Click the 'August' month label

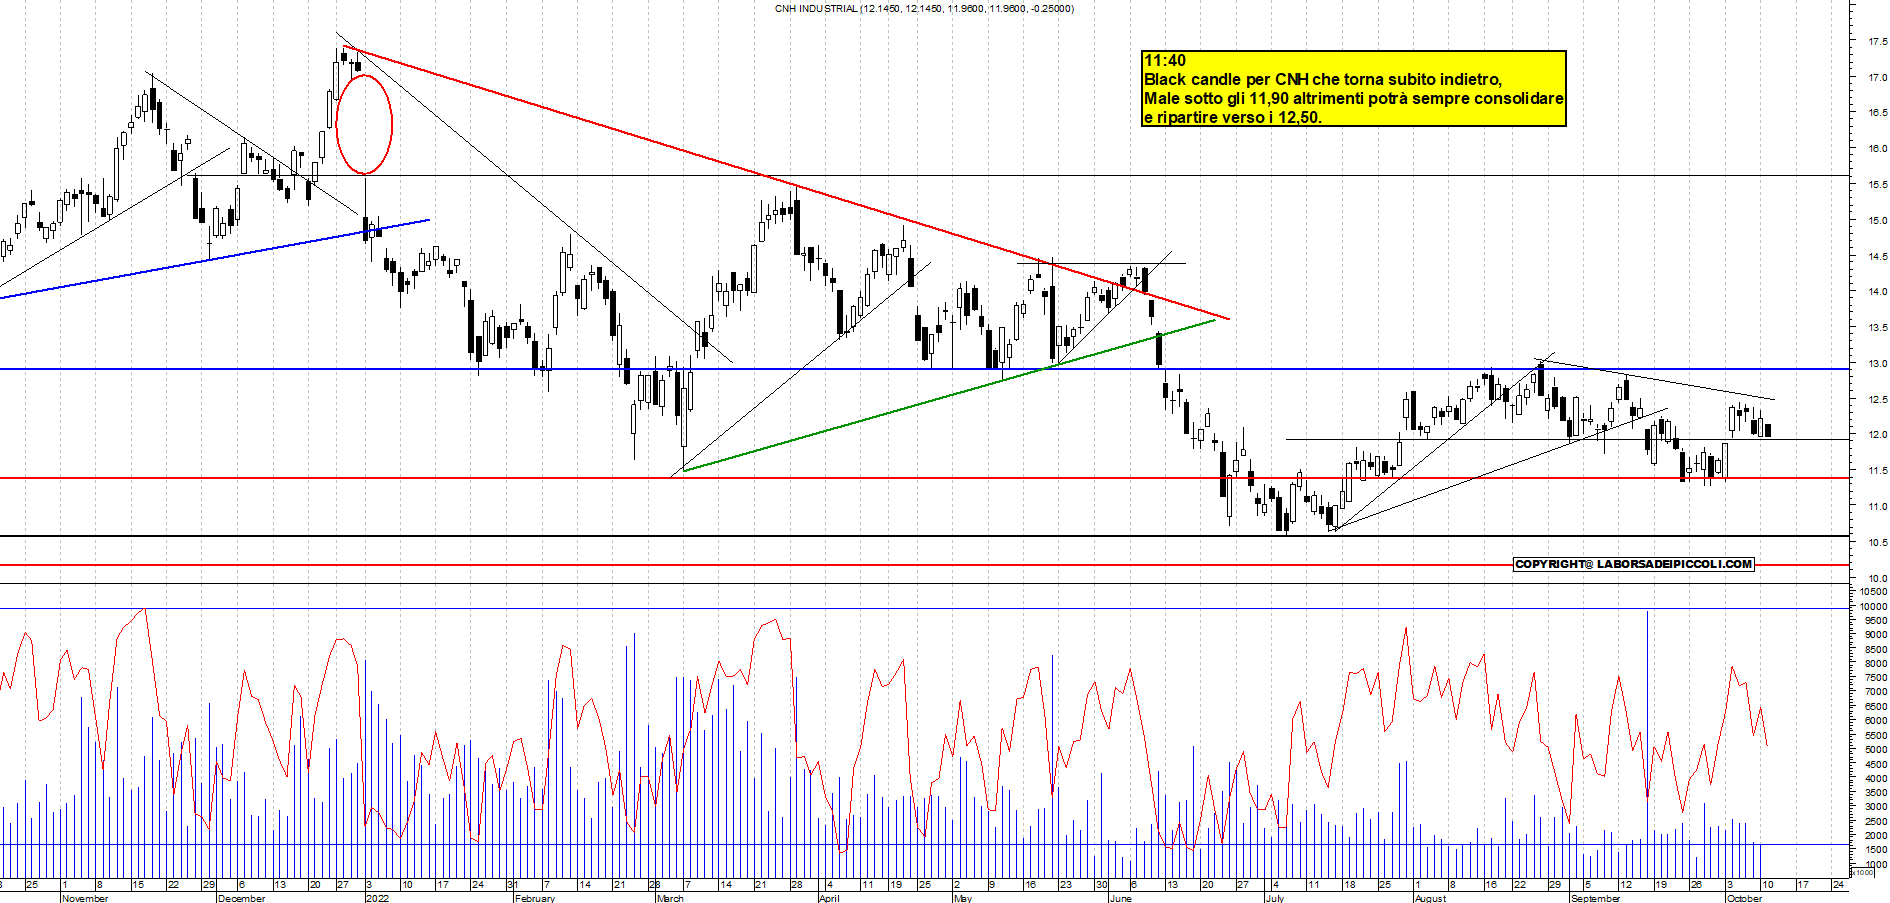1430,898
